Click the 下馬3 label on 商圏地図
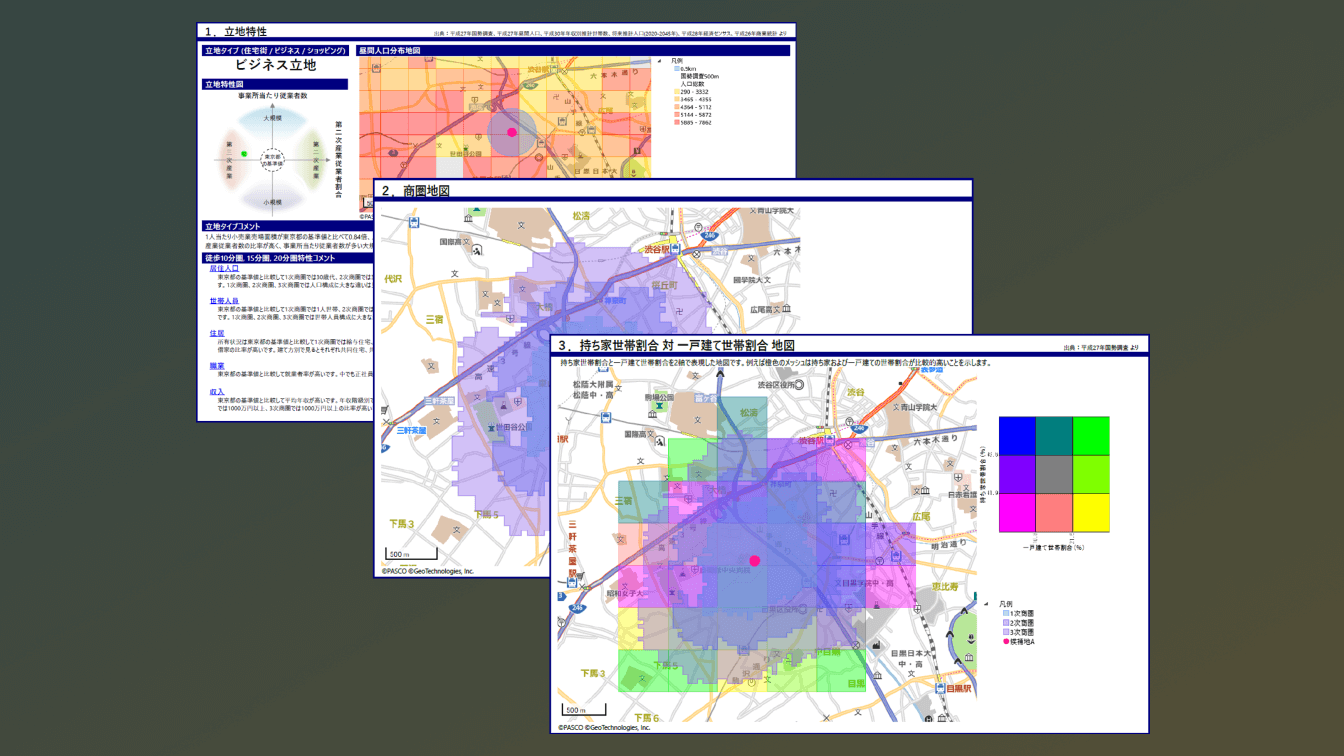The image size is (1344, 756). coord(401,523)
